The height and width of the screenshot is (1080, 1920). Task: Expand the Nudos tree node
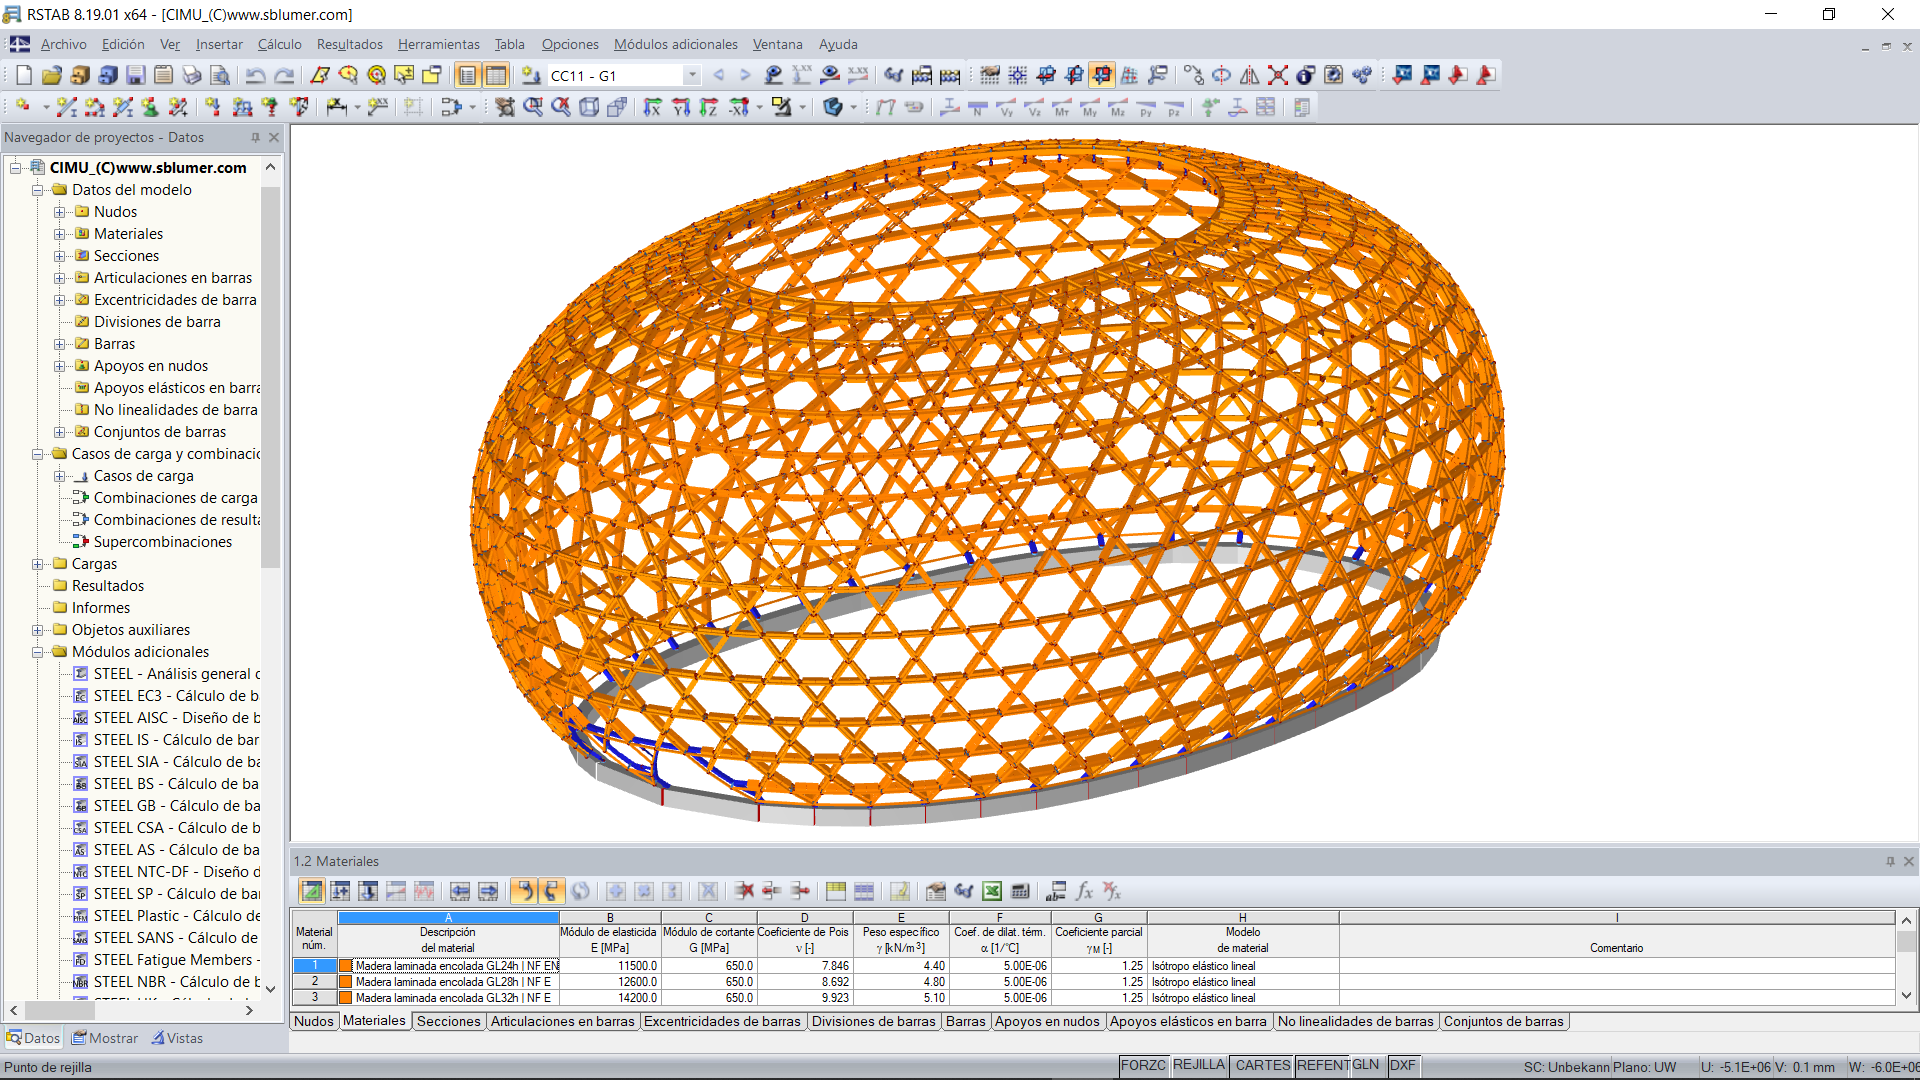(57, 212)
